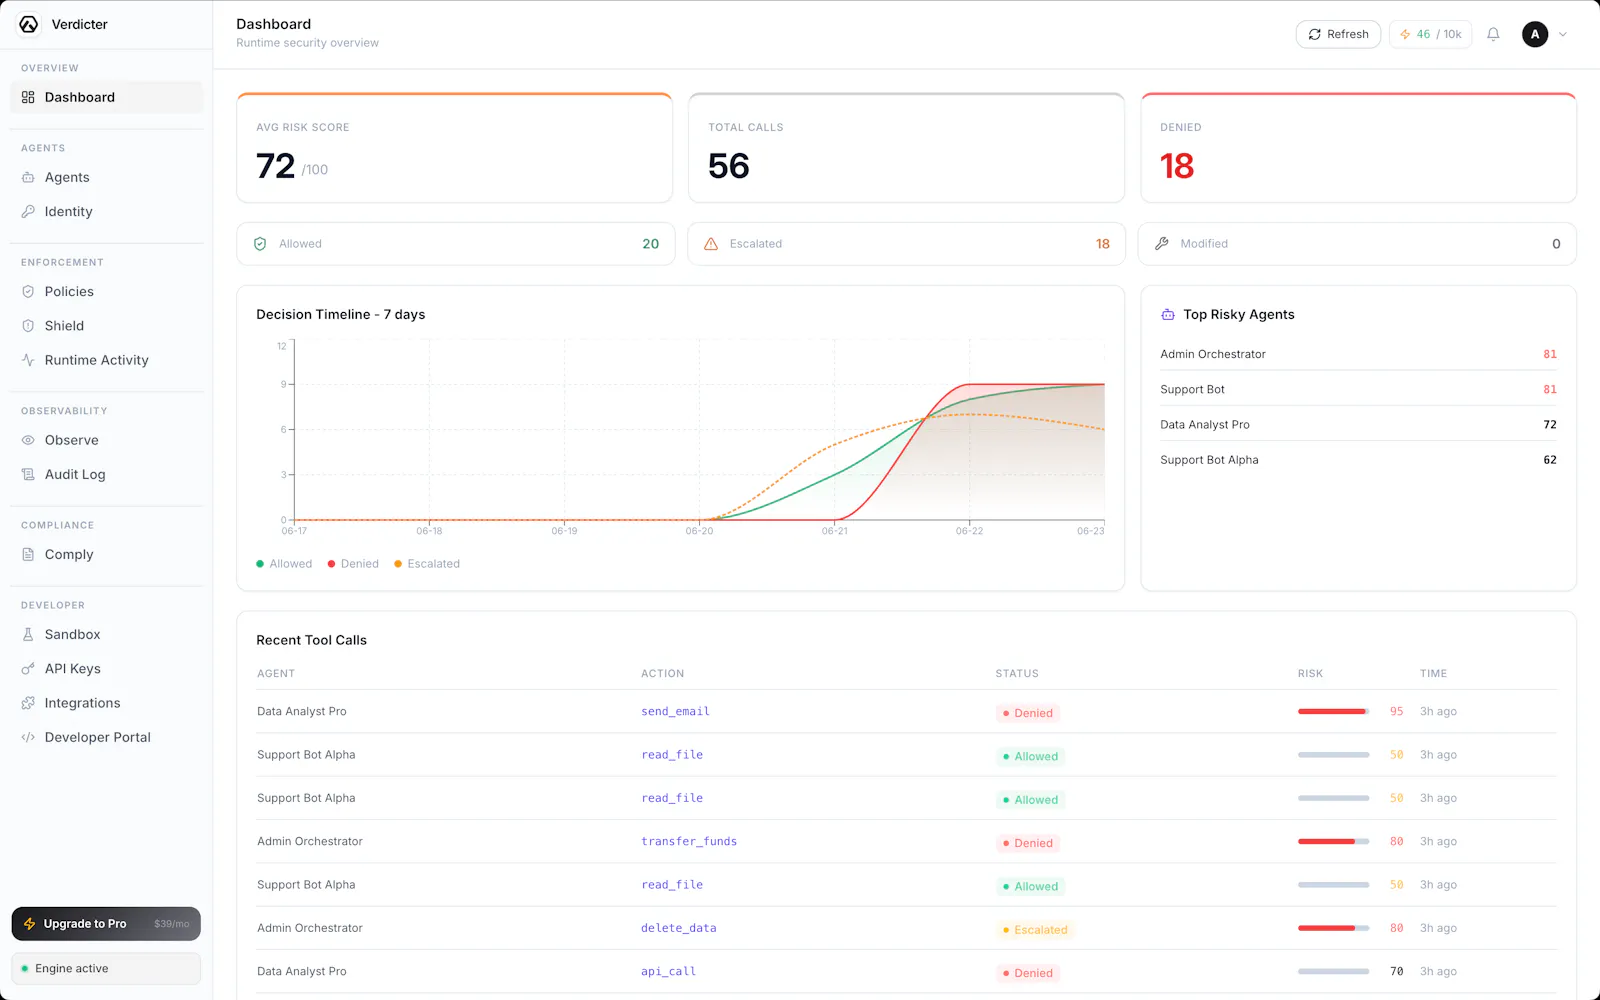Click risk bar for send_email row

click(1333, 712)
